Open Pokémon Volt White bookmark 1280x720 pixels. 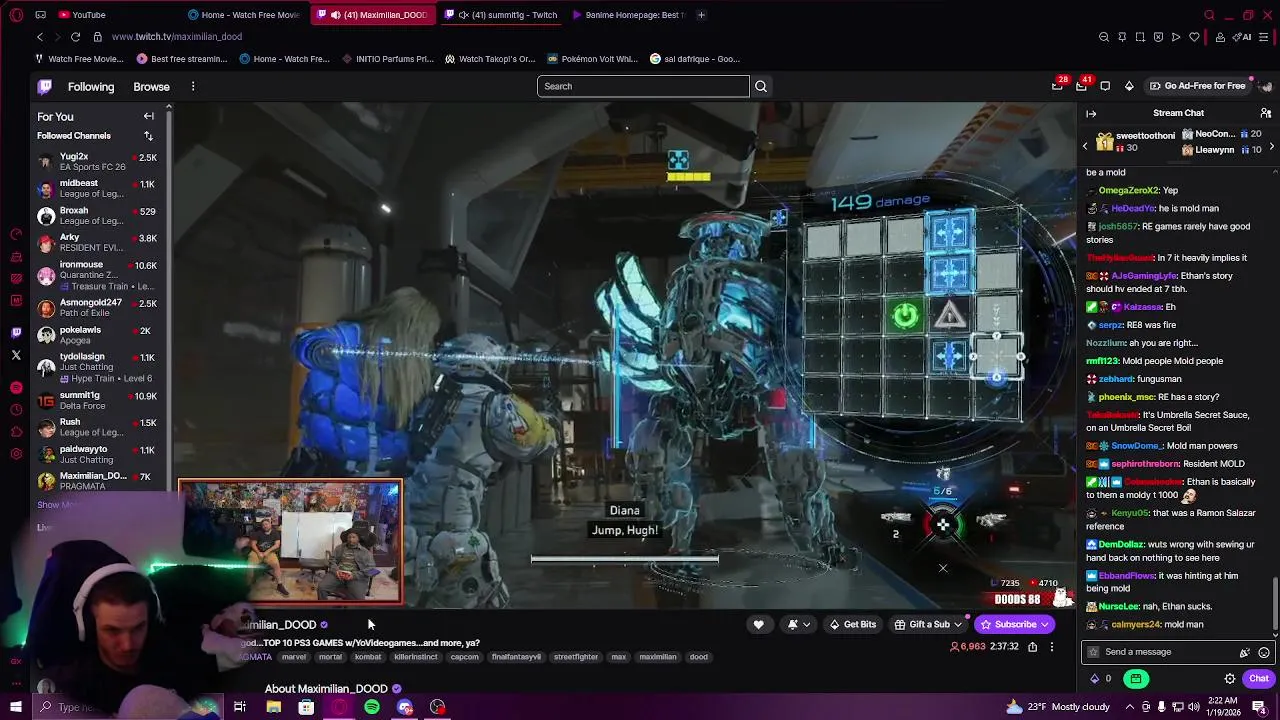pos(591,59)
